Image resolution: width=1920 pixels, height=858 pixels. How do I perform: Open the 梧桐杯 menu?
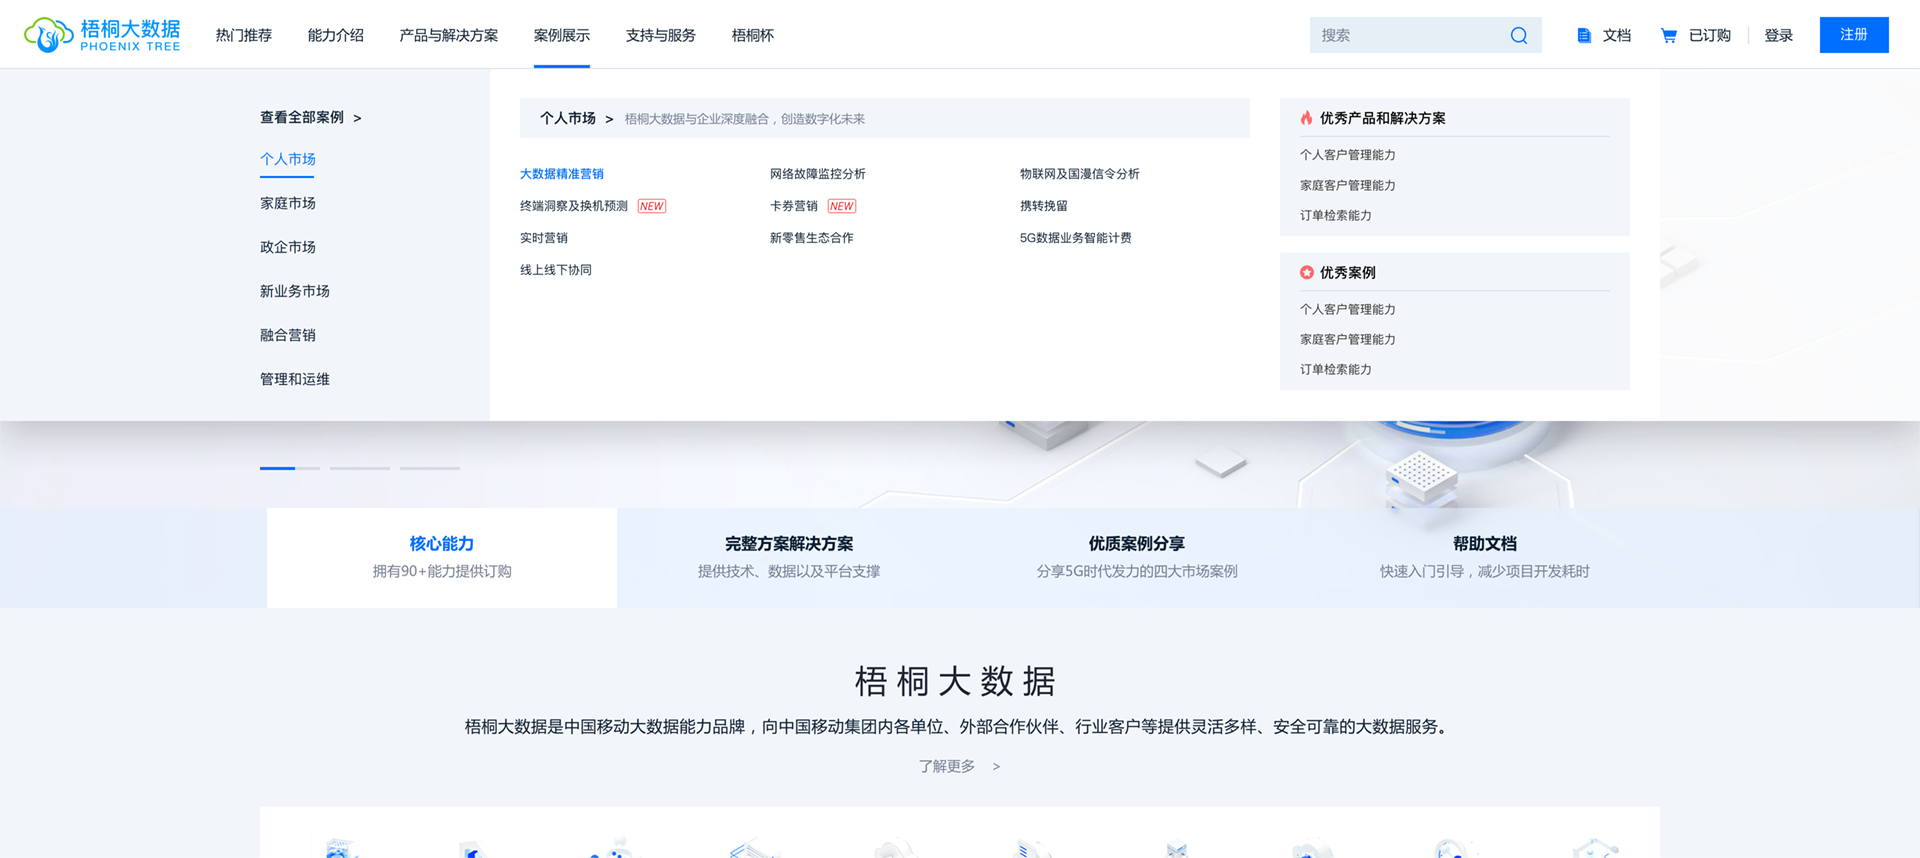click(753, 35)
